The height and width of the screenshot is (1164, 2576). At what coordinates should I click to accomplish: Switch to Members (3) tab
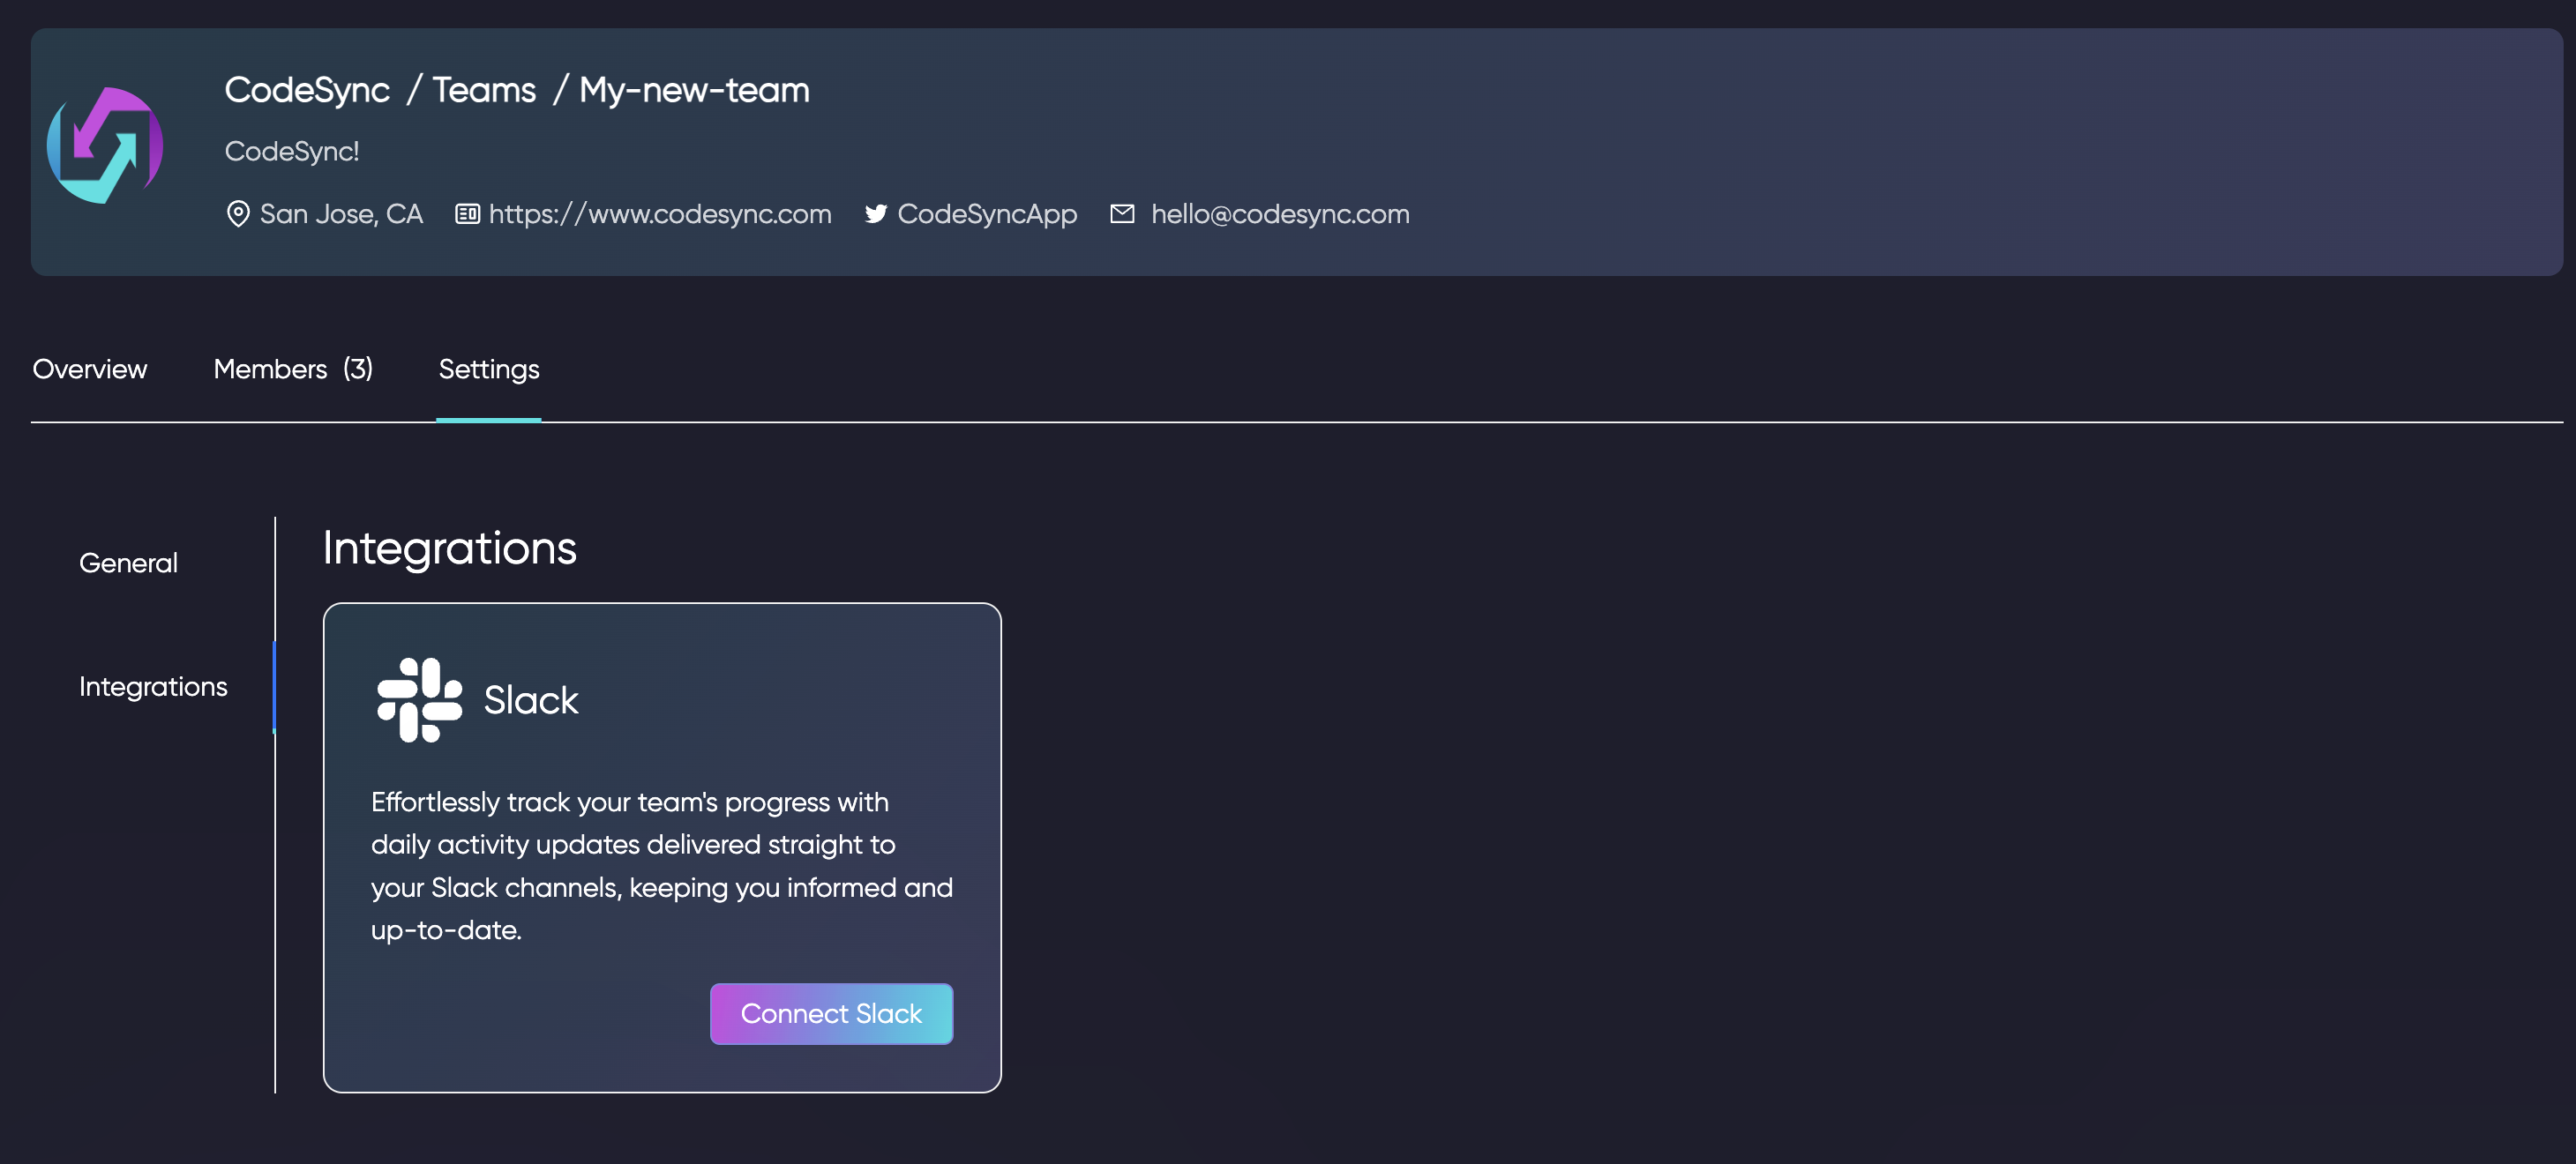pos(293,369)
